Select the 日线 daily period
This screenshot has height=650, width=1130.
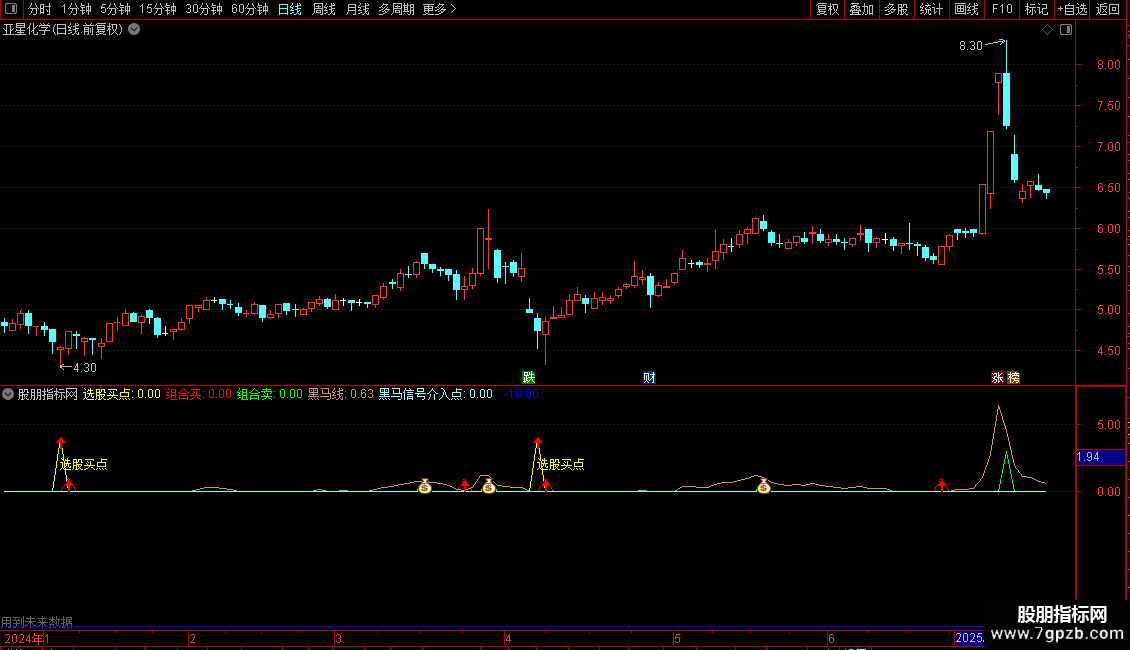290,9
